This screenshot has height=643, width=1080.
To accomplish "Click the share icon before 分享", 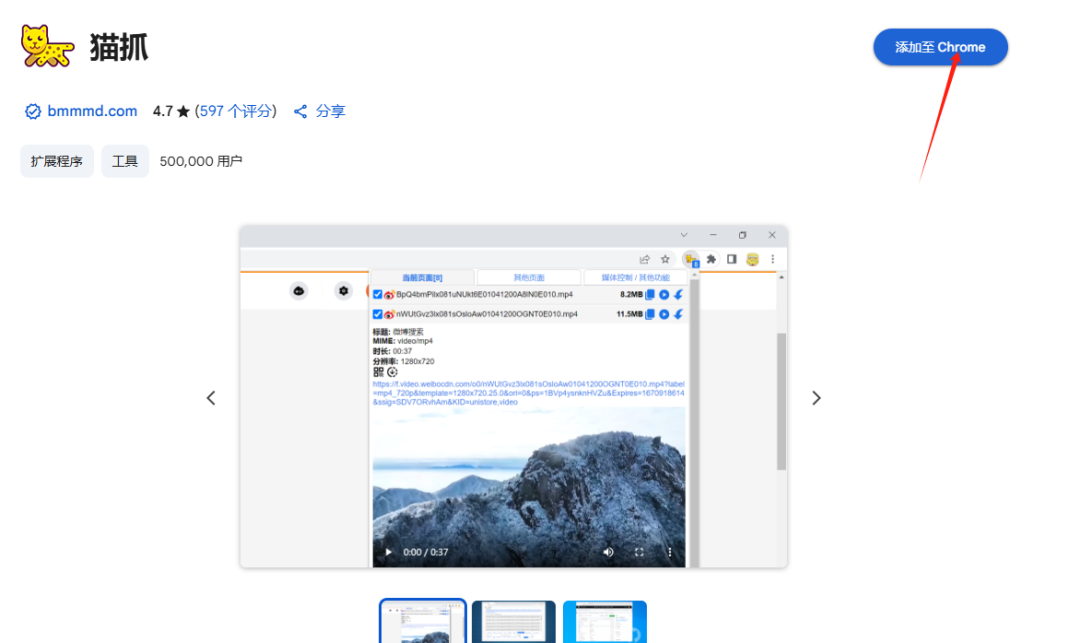I will (300, 112).
